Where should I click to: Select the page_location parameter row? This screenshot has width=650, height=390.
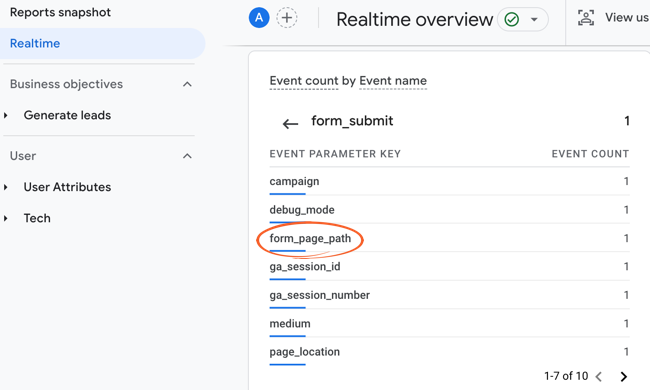coord(449,352)
